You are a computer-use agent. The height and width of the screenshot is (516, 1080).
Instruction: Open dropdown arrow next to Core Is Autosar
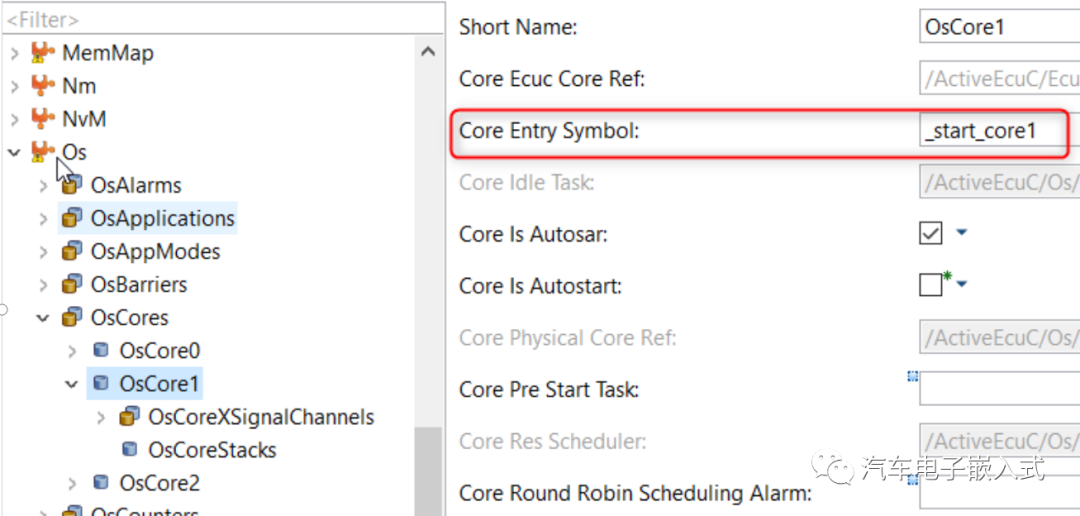tap(962, 233)
